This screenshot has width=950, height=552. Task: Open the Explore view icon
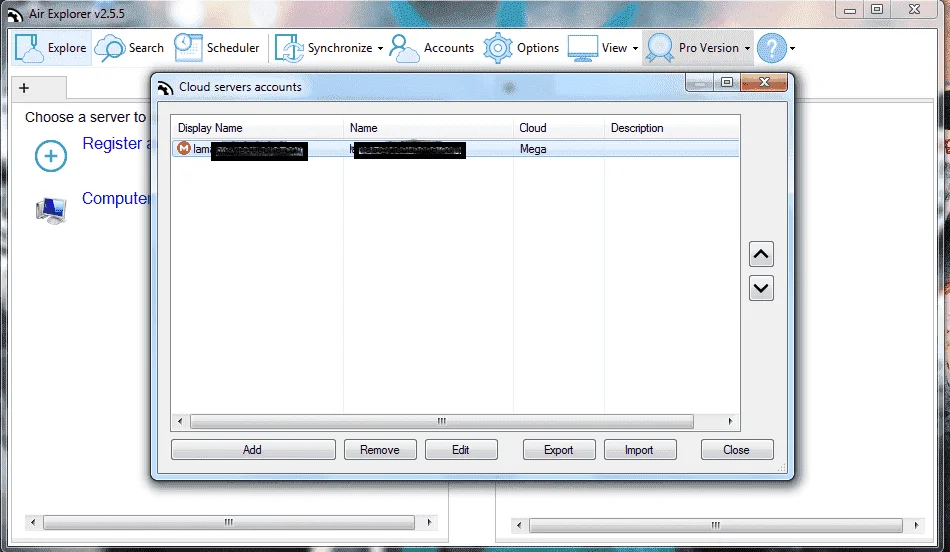(x=28, y=48)
